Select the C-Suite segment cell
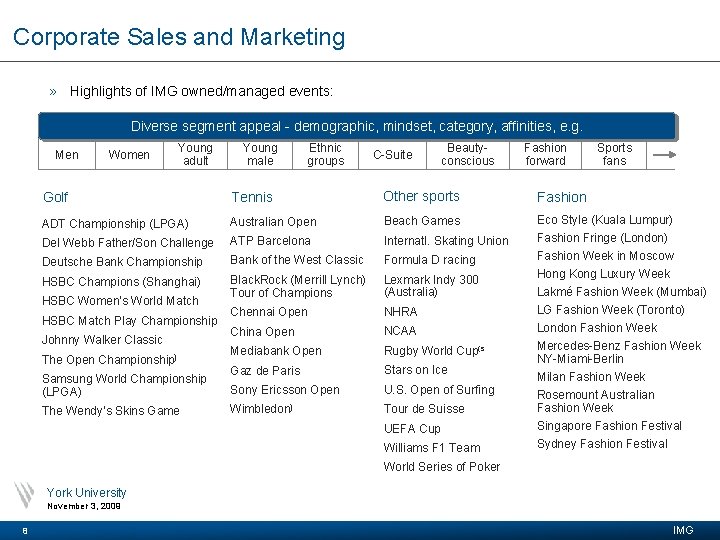720x540 pixels. tap(393, 155)
